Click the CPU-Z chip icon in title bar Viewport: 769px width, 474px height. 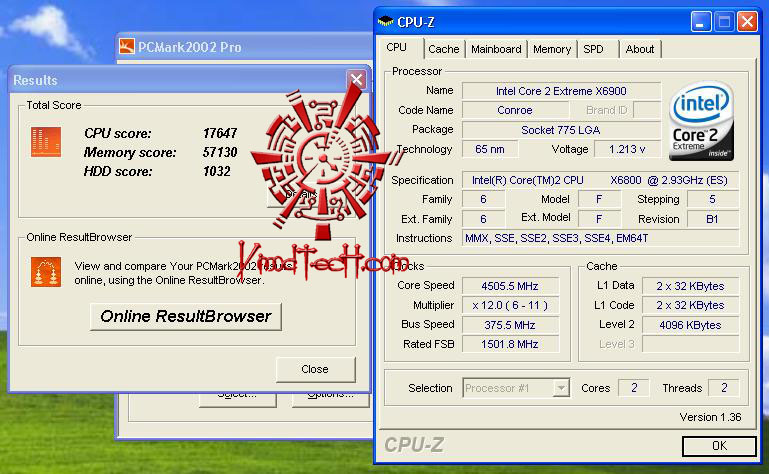click(x=385, y=22)
